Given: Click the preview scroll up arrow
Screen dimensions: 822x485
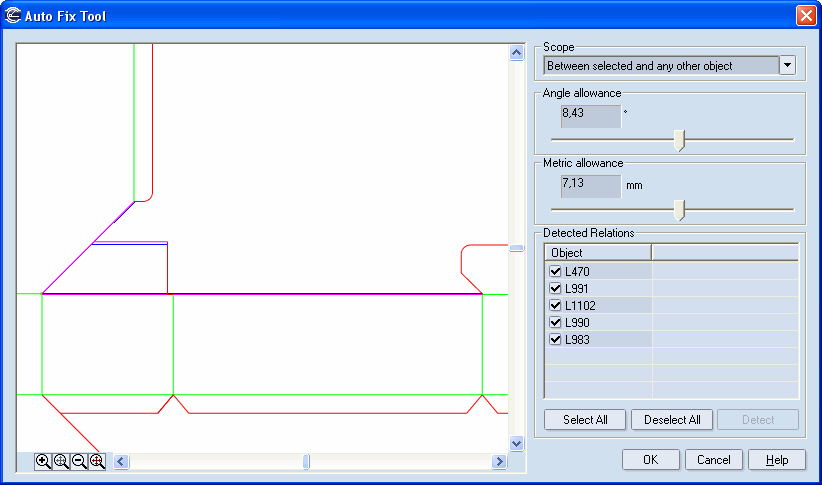Looking at the screenshot, I should [x=517, y=52].
